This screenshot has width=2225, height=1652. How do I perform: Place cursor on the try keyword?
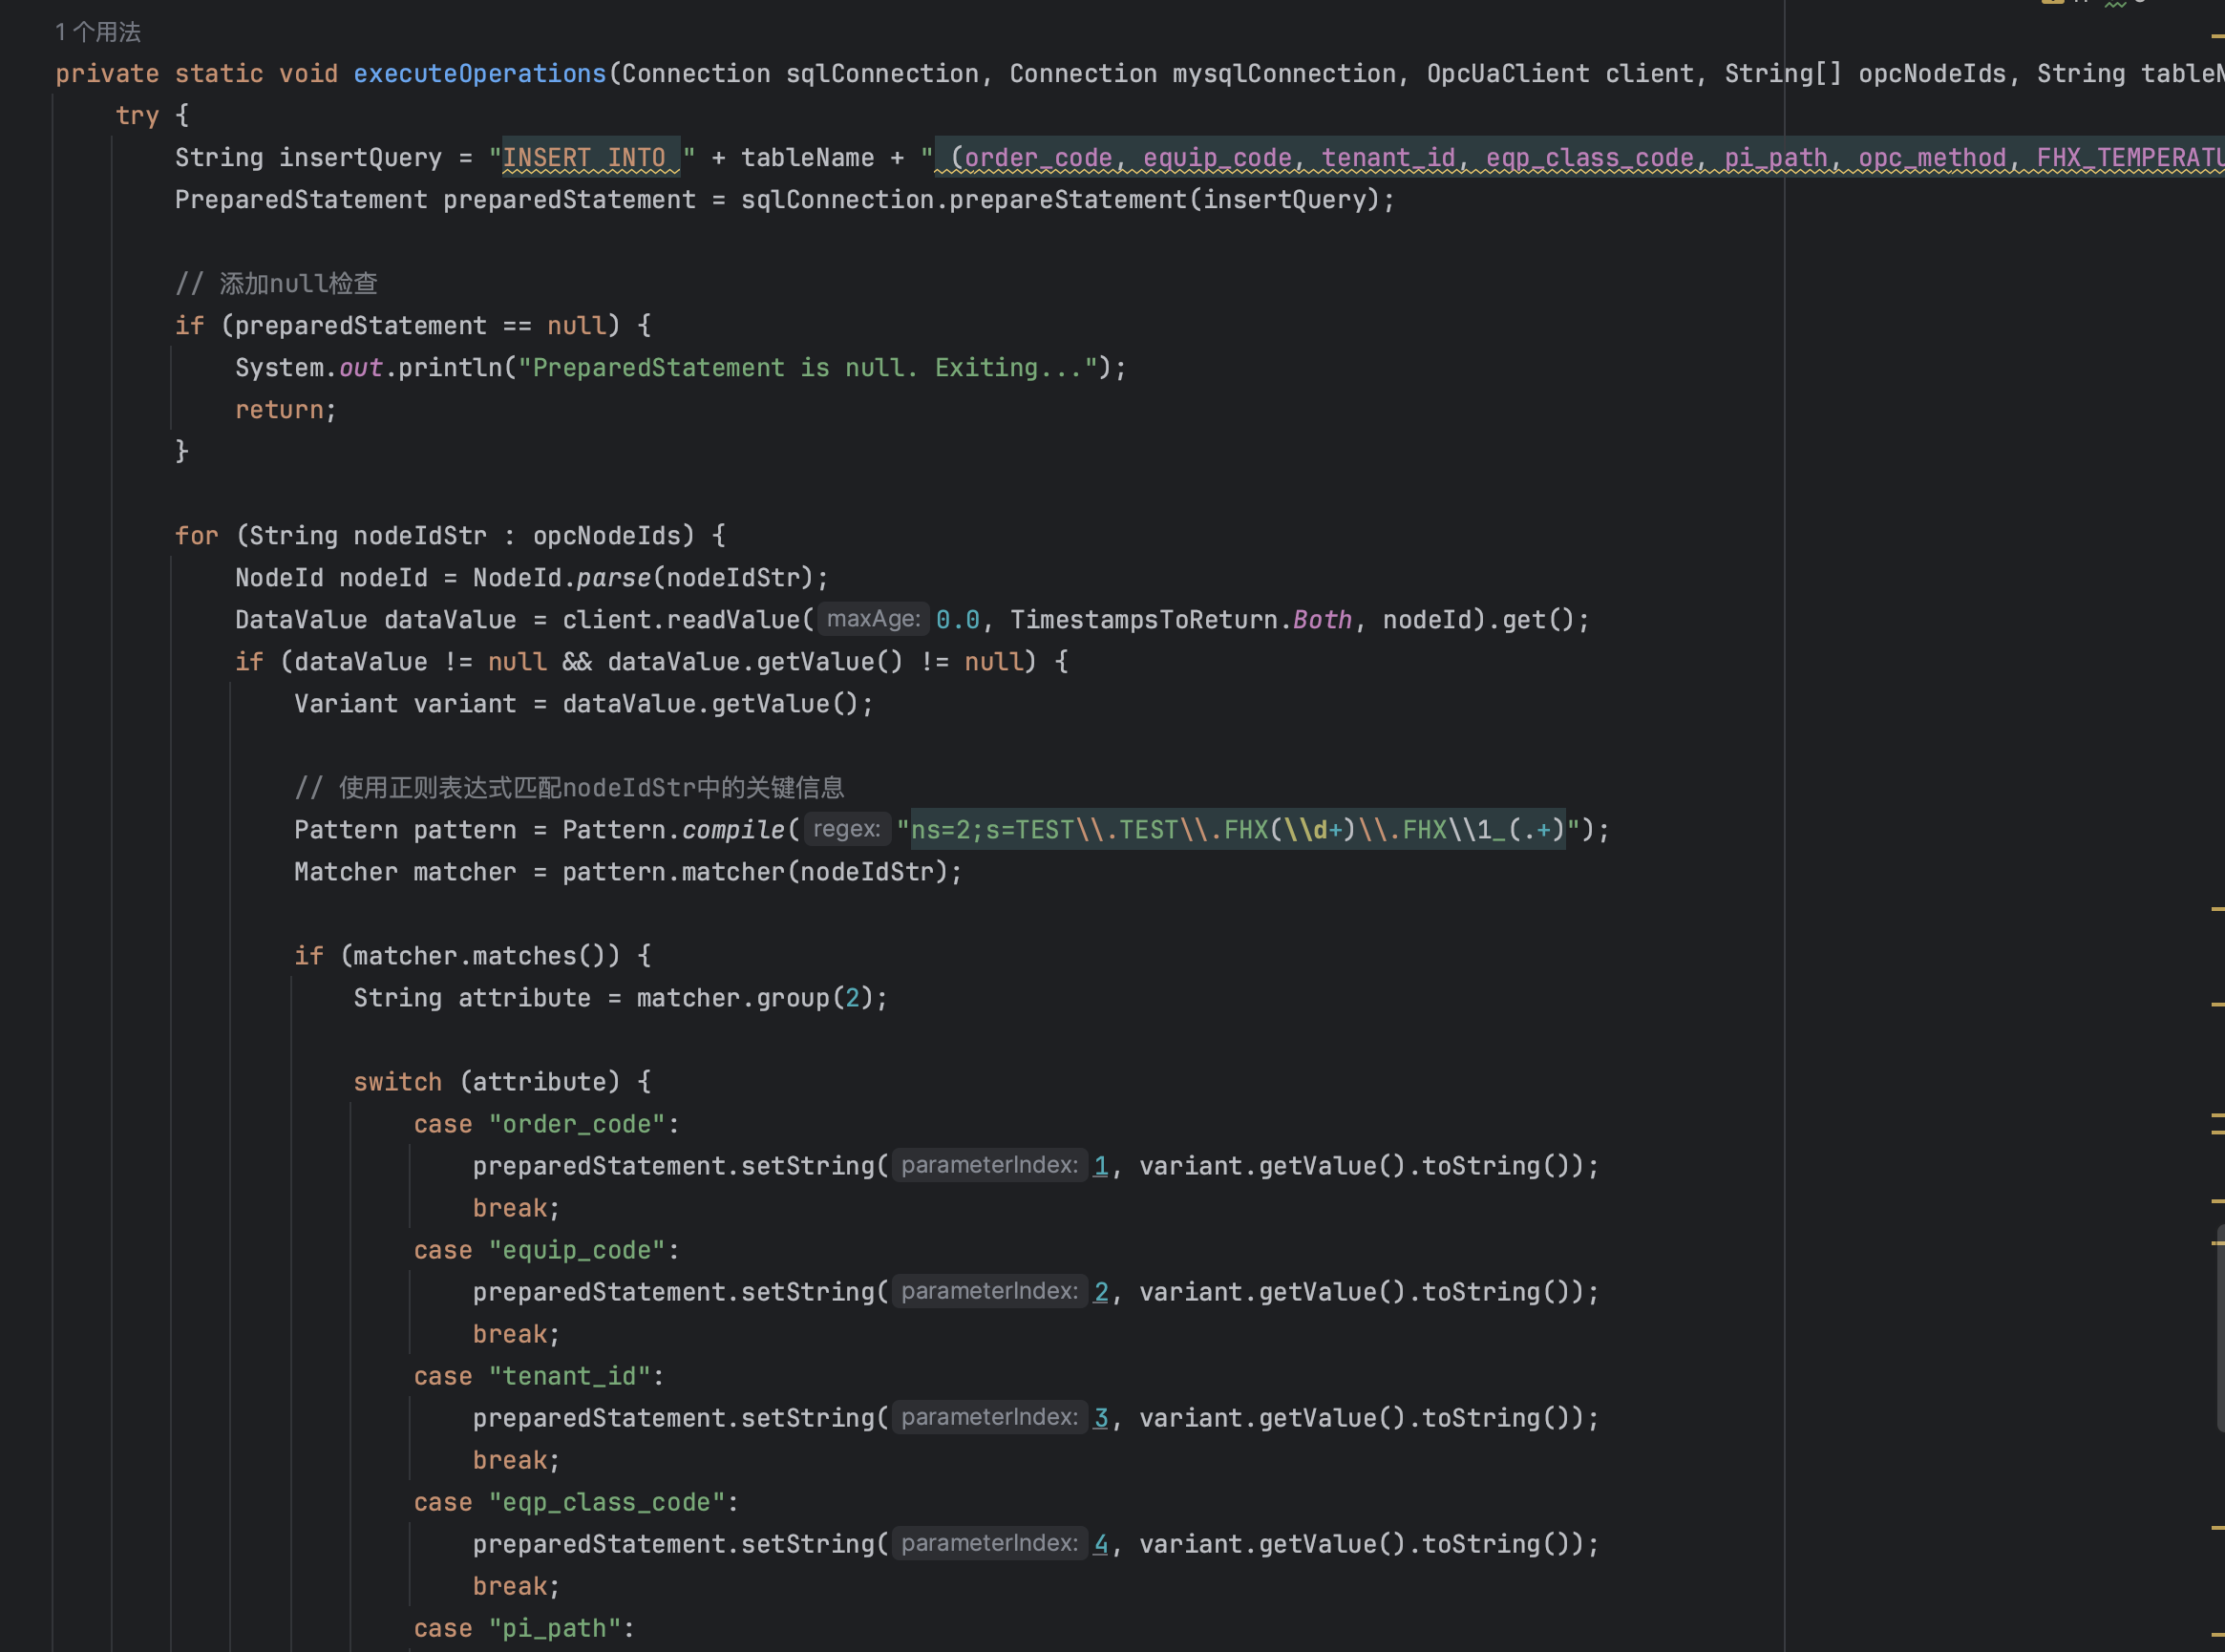click(x=137, y=116)
